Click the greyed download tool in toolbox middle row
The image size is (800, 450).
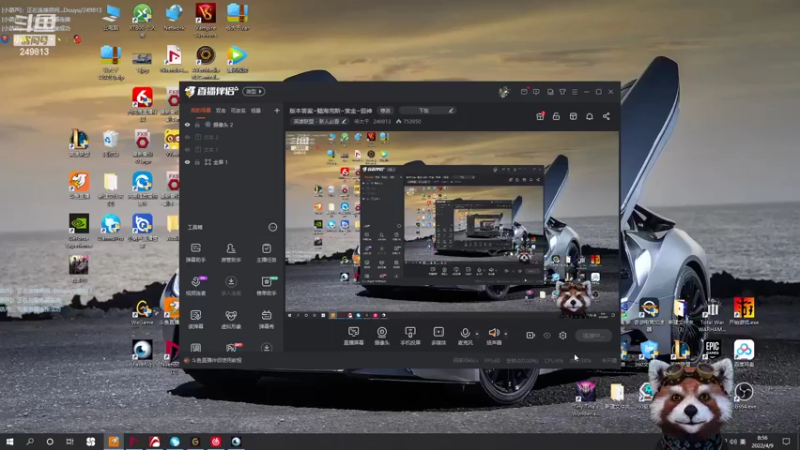231,286
